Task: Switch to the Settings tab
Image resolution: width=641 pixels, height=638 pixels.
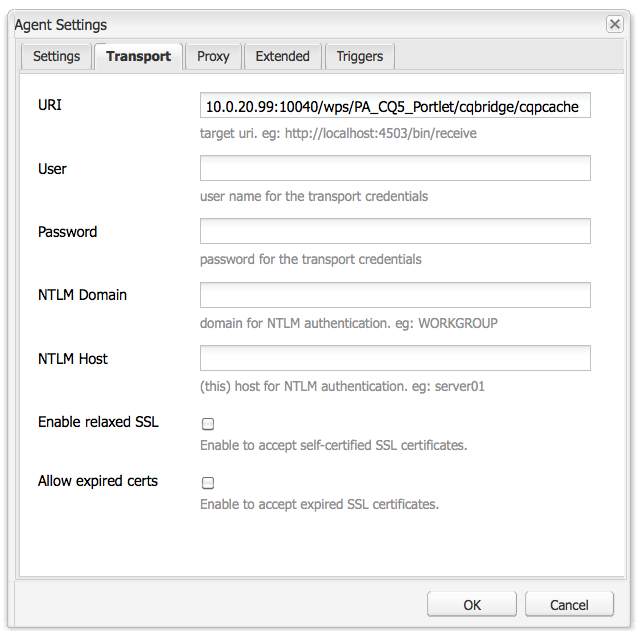Action: (56, 56)
